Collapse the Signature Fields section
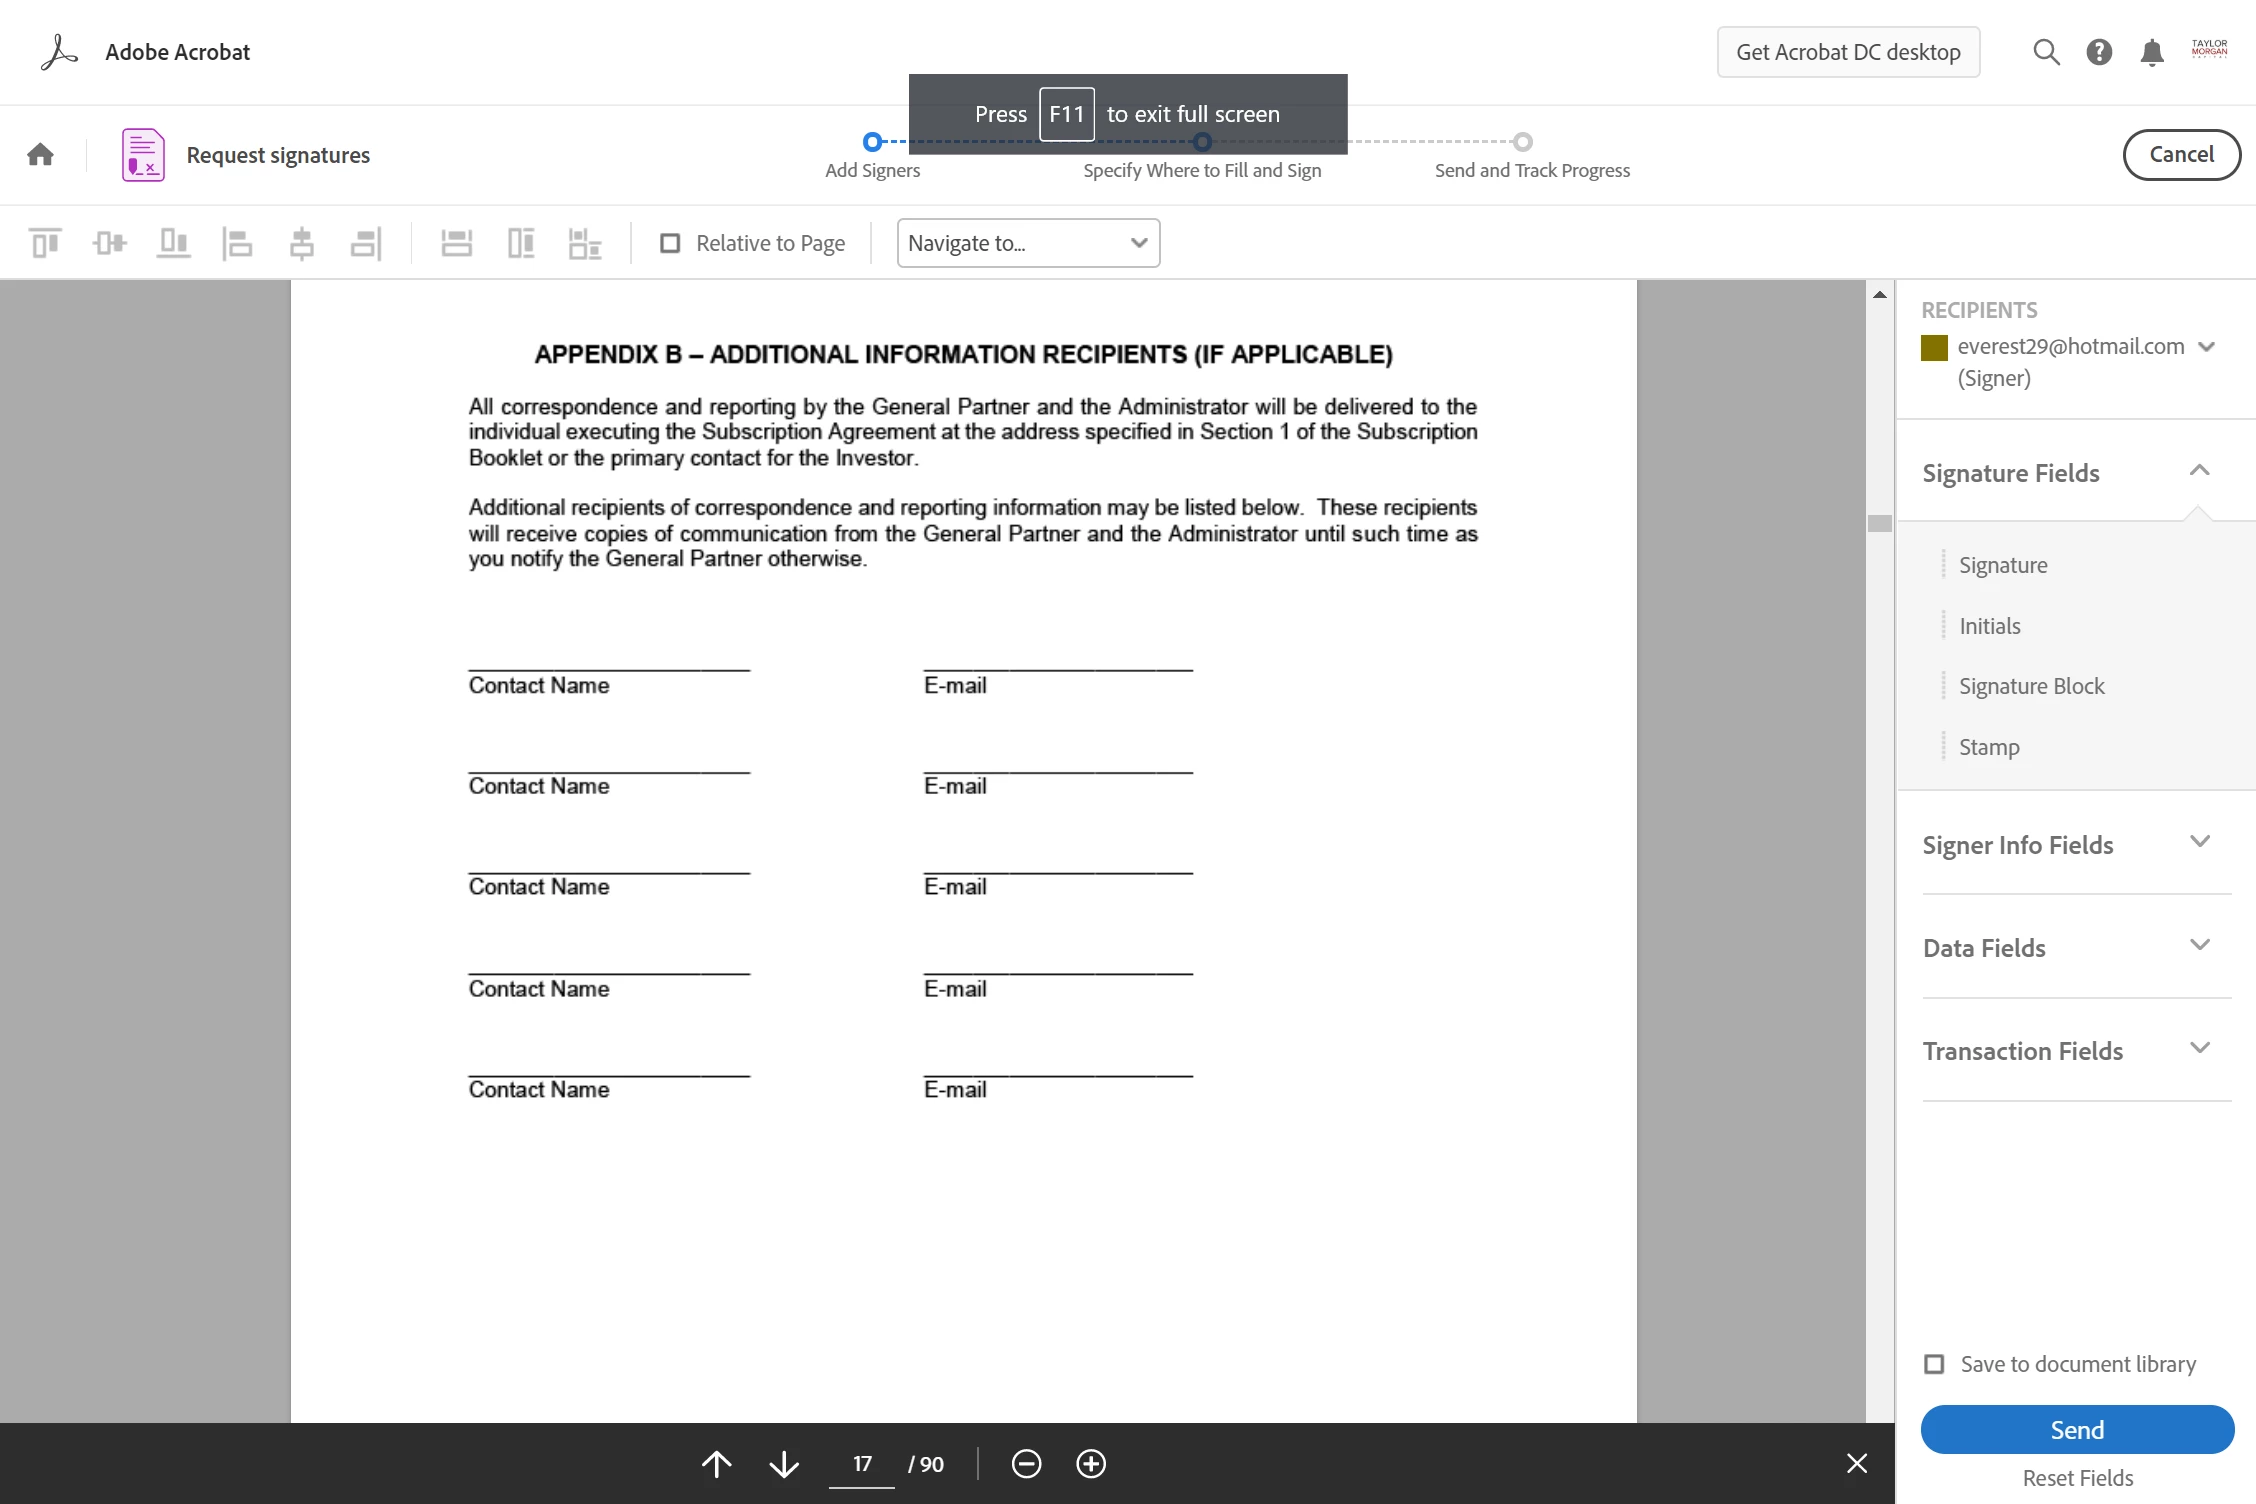Image resolution: width=2256 pixels, height=1504 pixels. 2198,471
